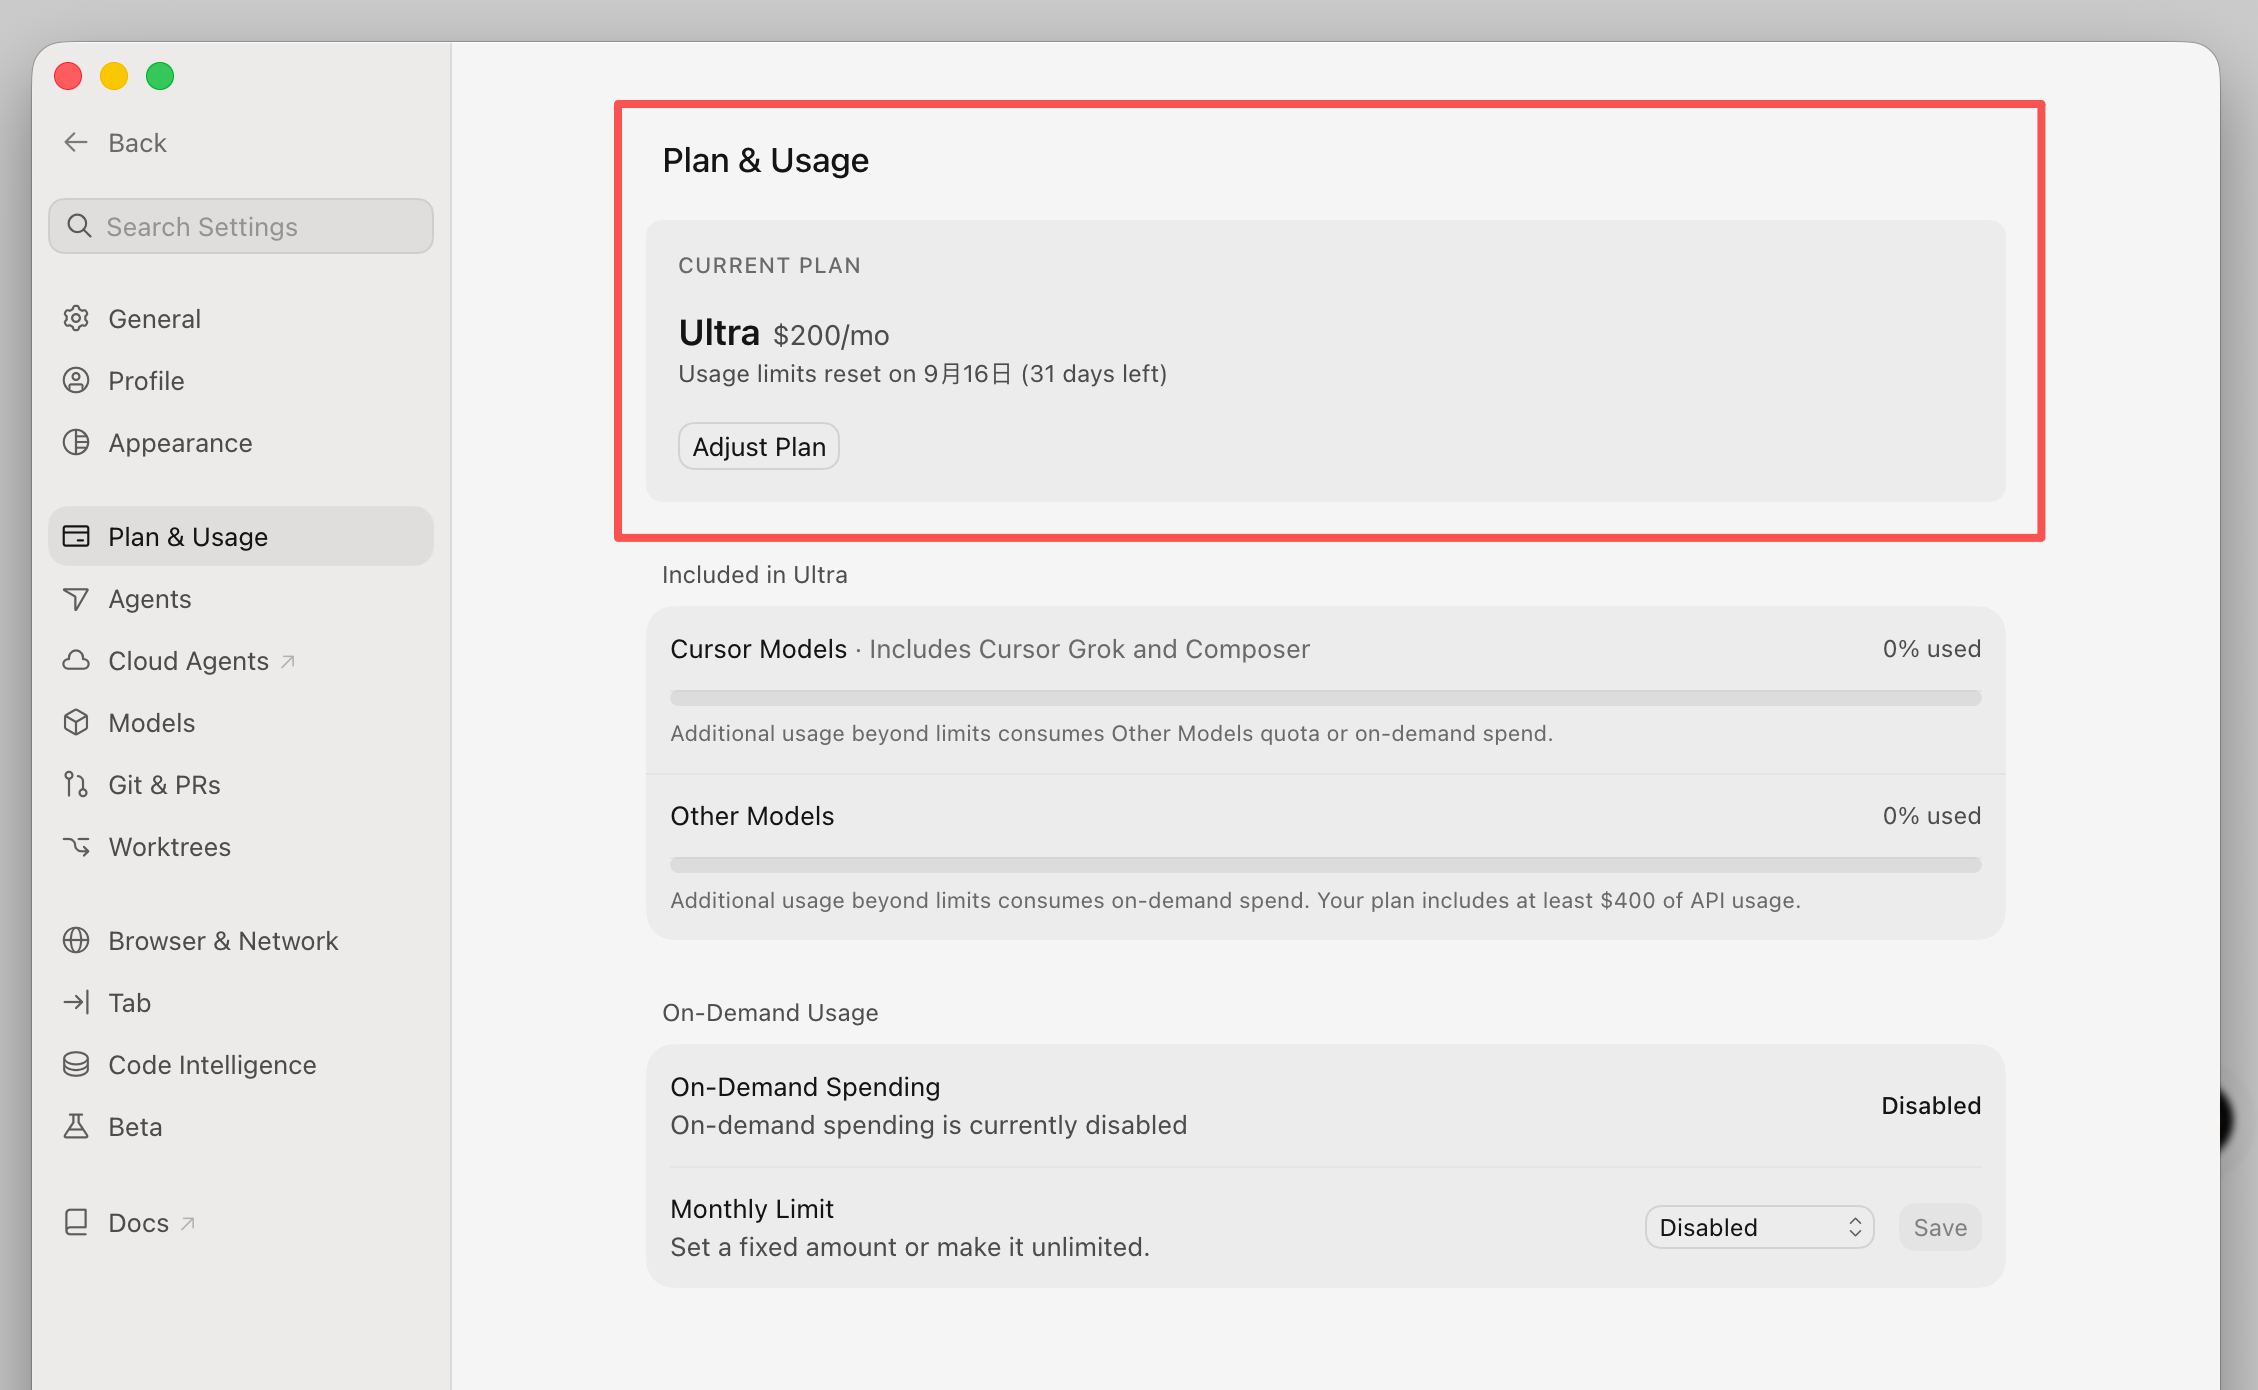Click the Profile person icon
Viewport: 2258px width, 1390px height.
coord(76,381)
